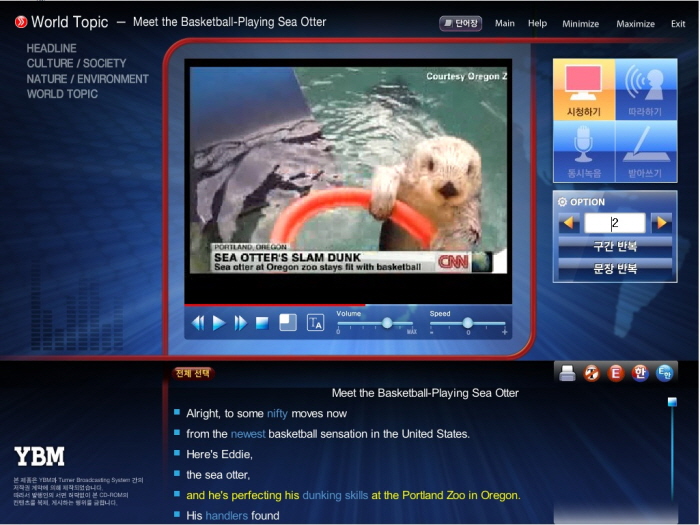Stop the video playback
Screen dimensions: 700x525
(x=262, y=323)
